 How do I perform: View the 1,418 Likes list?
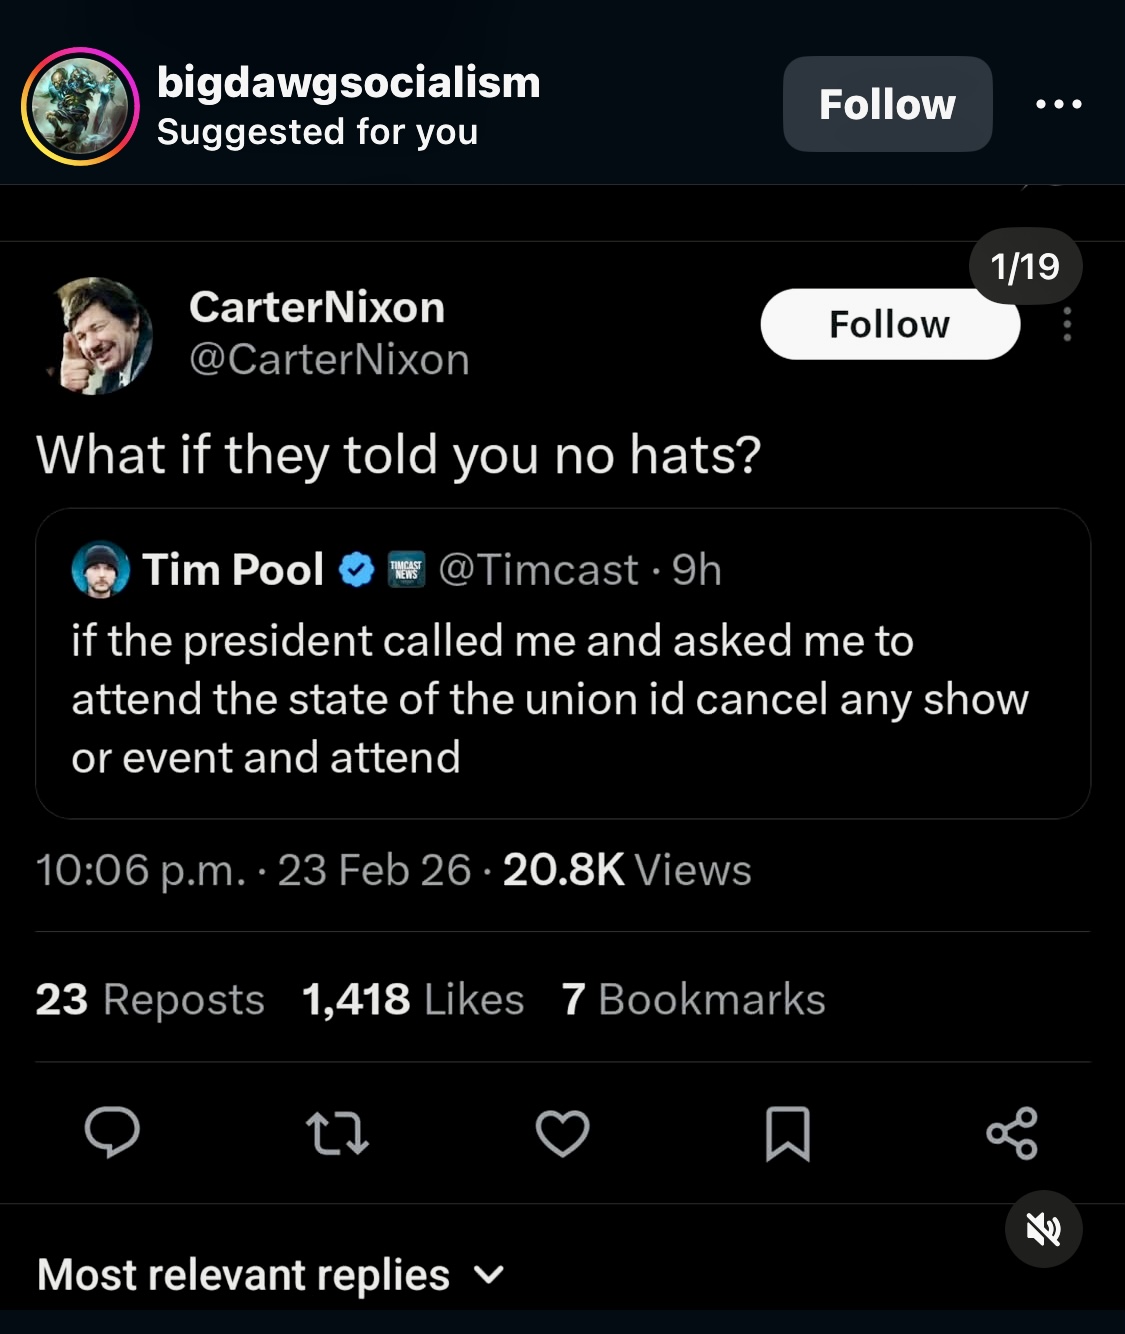(412, 999)
